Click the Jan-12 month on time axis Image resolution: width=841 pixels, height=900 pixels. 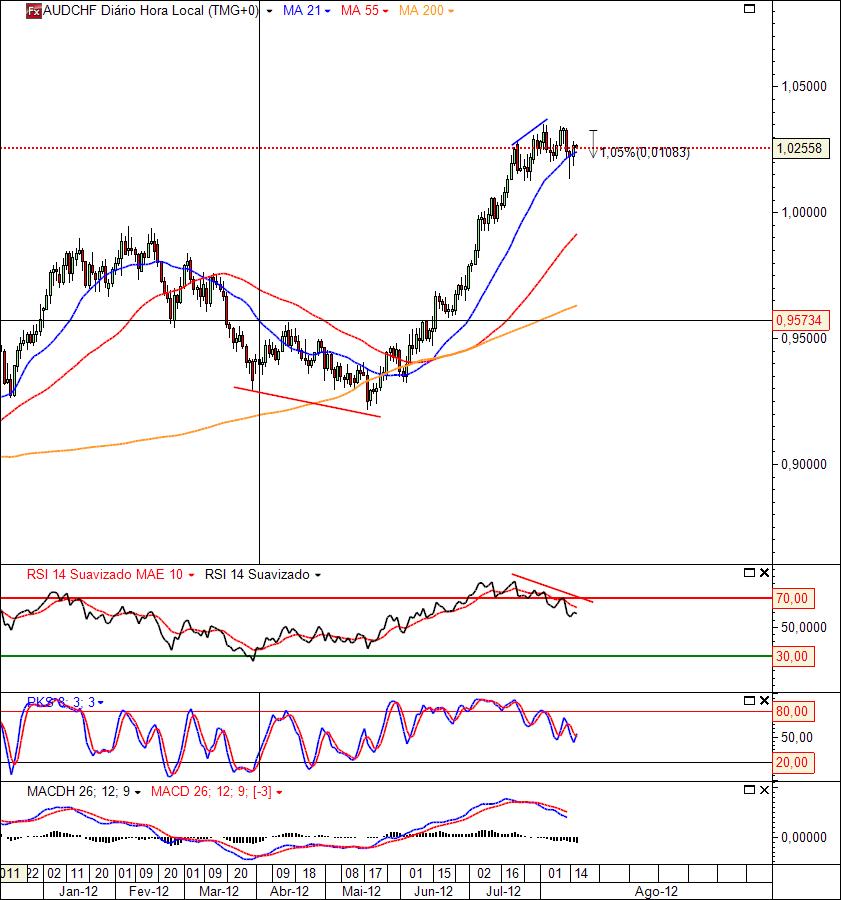(x=79, y=891)
